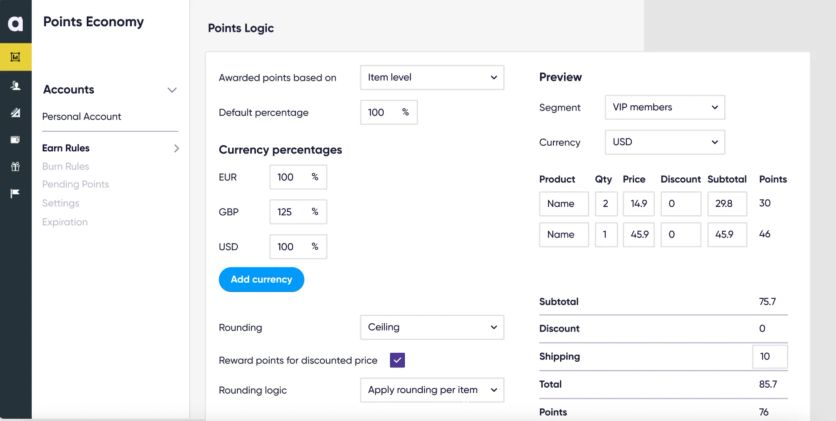This screenshot has width=836, height=421.
Task: Select the VIP members segment dropdown
Action: 664,107
